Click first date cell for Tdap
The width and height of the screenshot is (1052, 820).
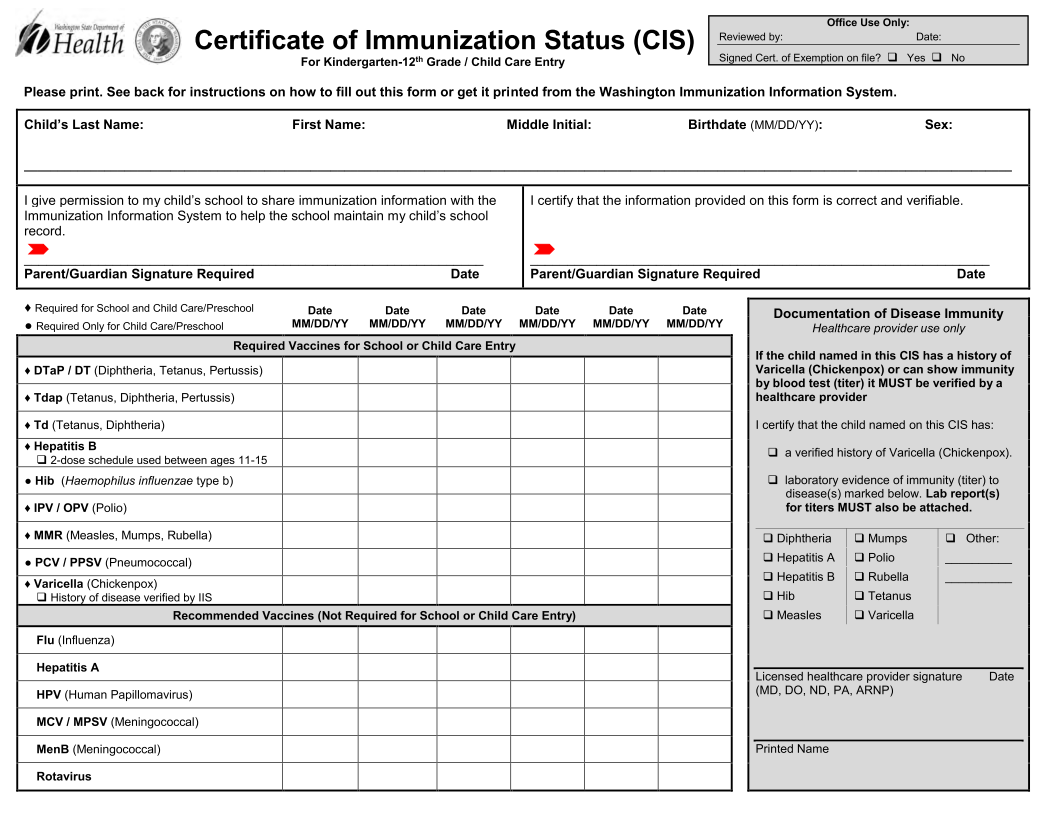point(320,397)
